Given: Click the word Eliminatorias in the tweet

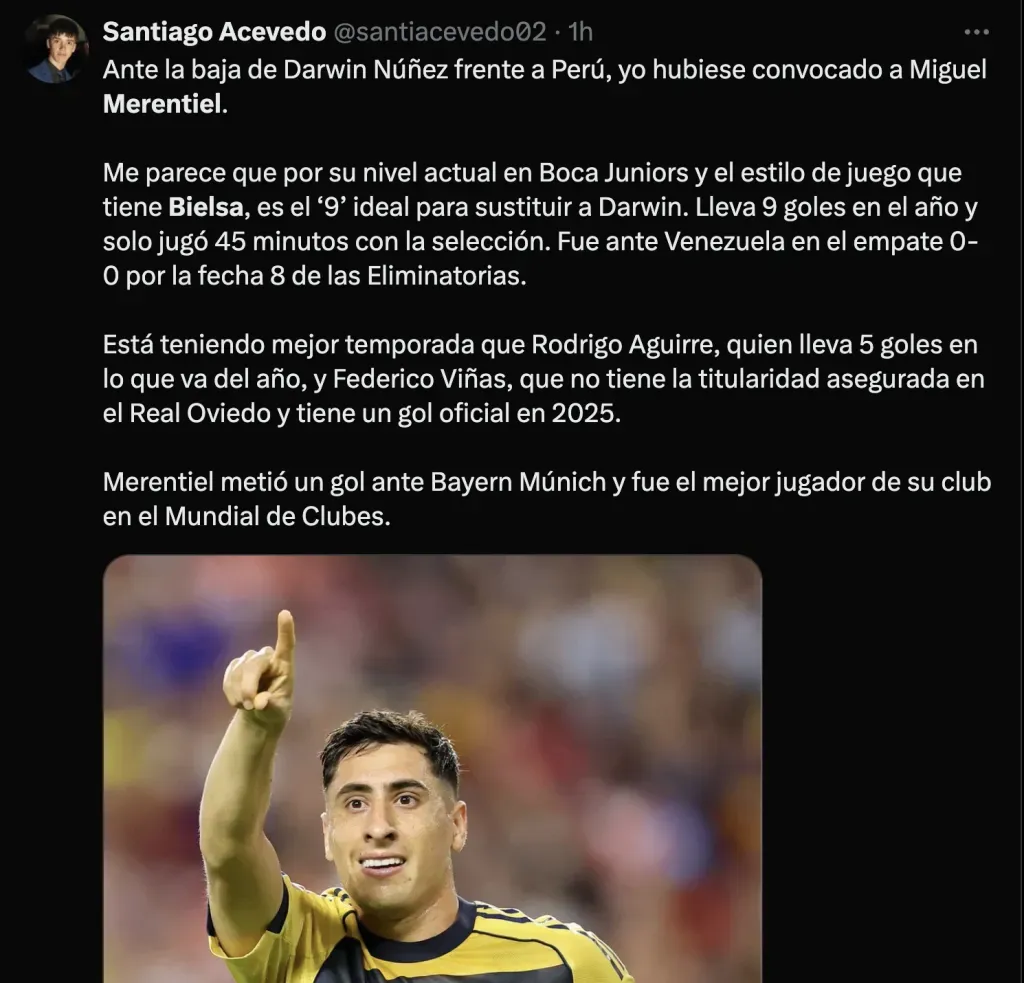Looking at the screenshot, I should 446,276.
